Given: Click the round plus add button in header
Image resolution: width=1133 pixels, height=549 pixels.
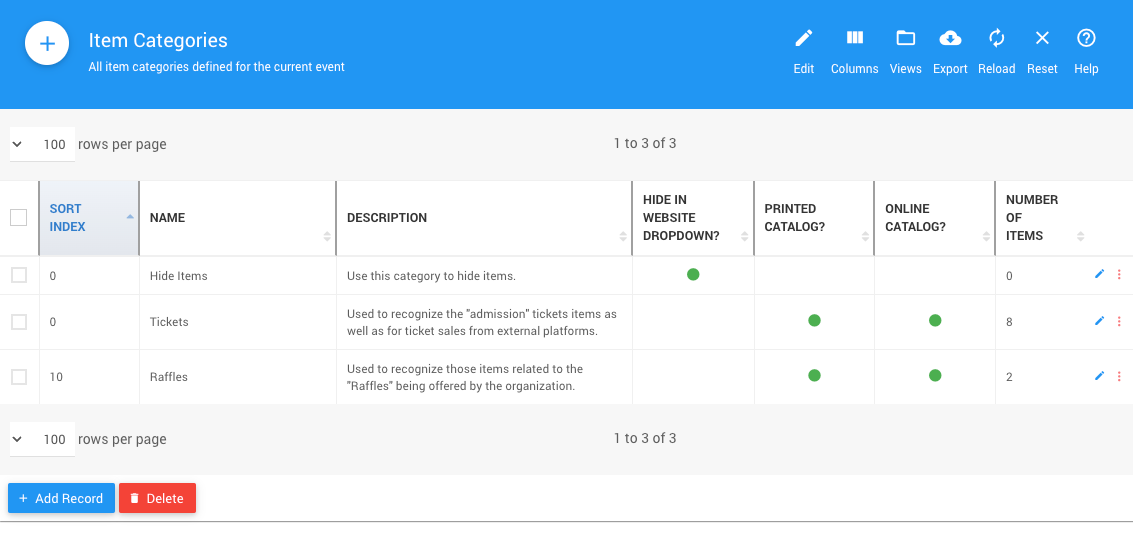Looking at the screenshot, I should [x=47, y=44].
